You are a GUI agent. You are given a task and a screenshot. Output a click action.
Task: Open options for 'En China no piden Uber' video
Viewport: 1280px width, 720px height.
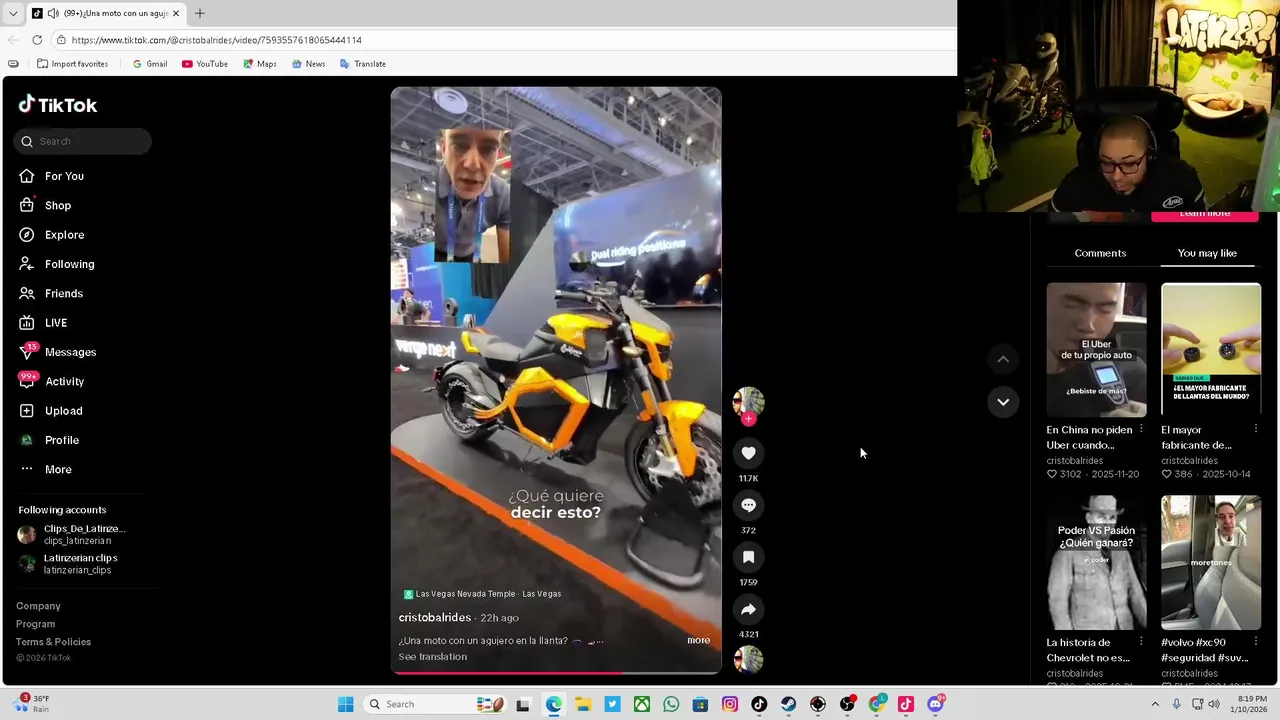click(x=1141, y=430)
